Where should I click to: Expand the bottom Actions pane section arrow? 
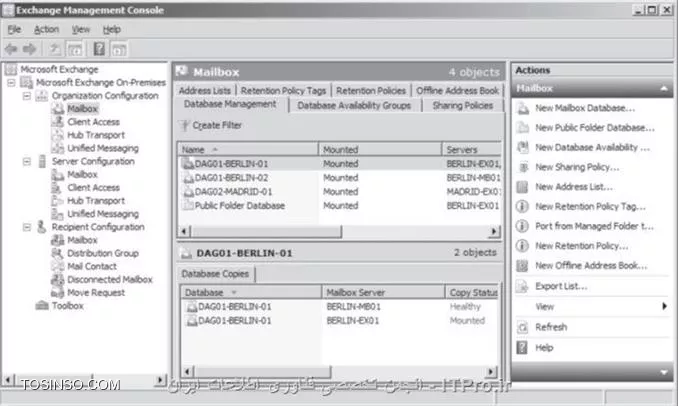point(664,372)
